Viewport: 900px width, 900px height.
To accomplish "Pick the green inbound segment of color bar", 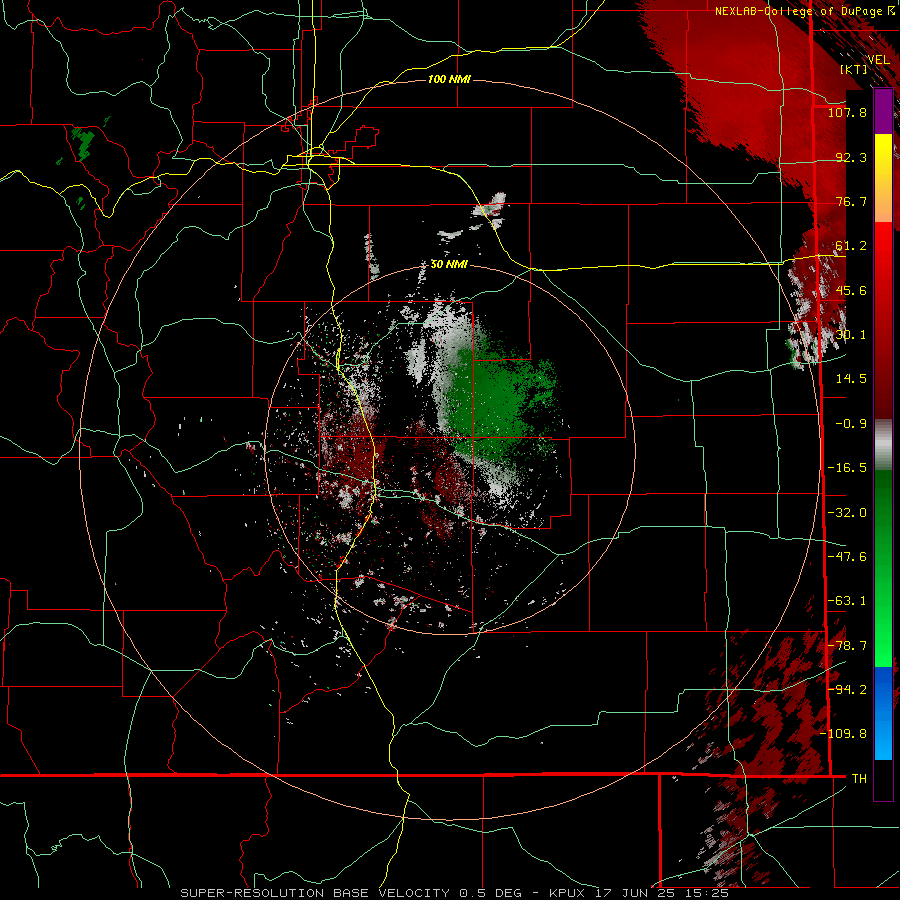I will coord(883,568).
